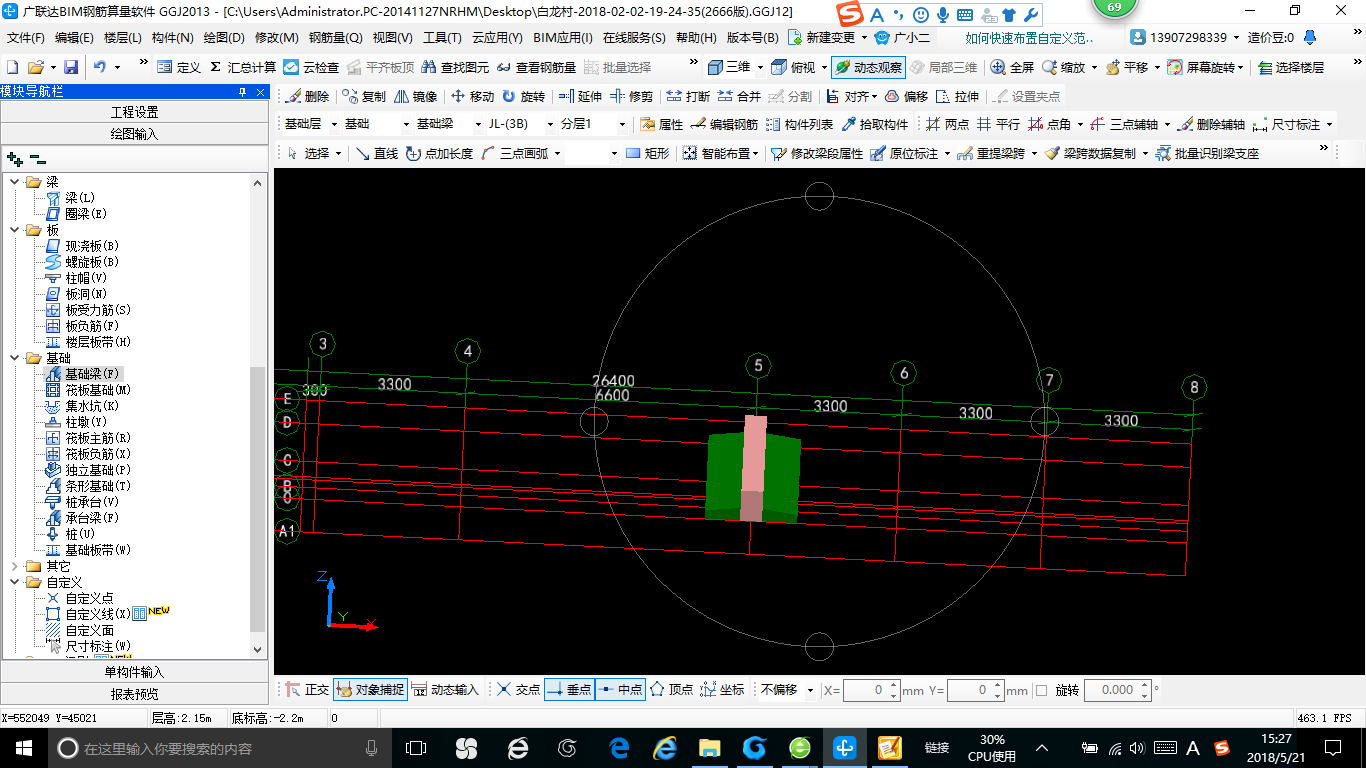Select the 旋转 (Rotate) tool
The image size is (1366, 768).
point(524,97)
